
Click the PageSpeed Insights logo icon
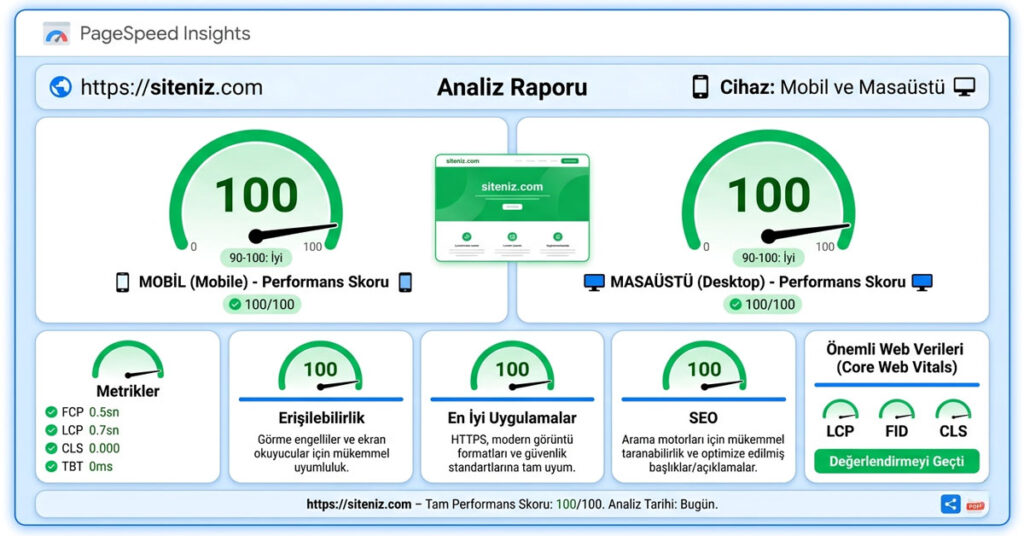click(x=56, y=33)
